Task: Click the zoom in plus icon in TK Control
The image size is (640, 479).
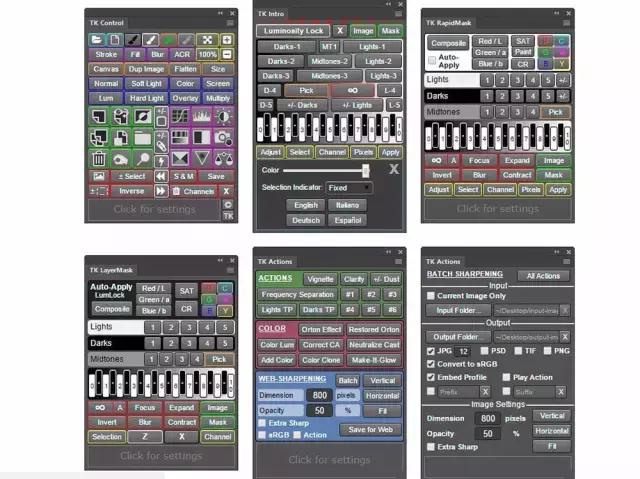Action: click(x=227, y=40)
